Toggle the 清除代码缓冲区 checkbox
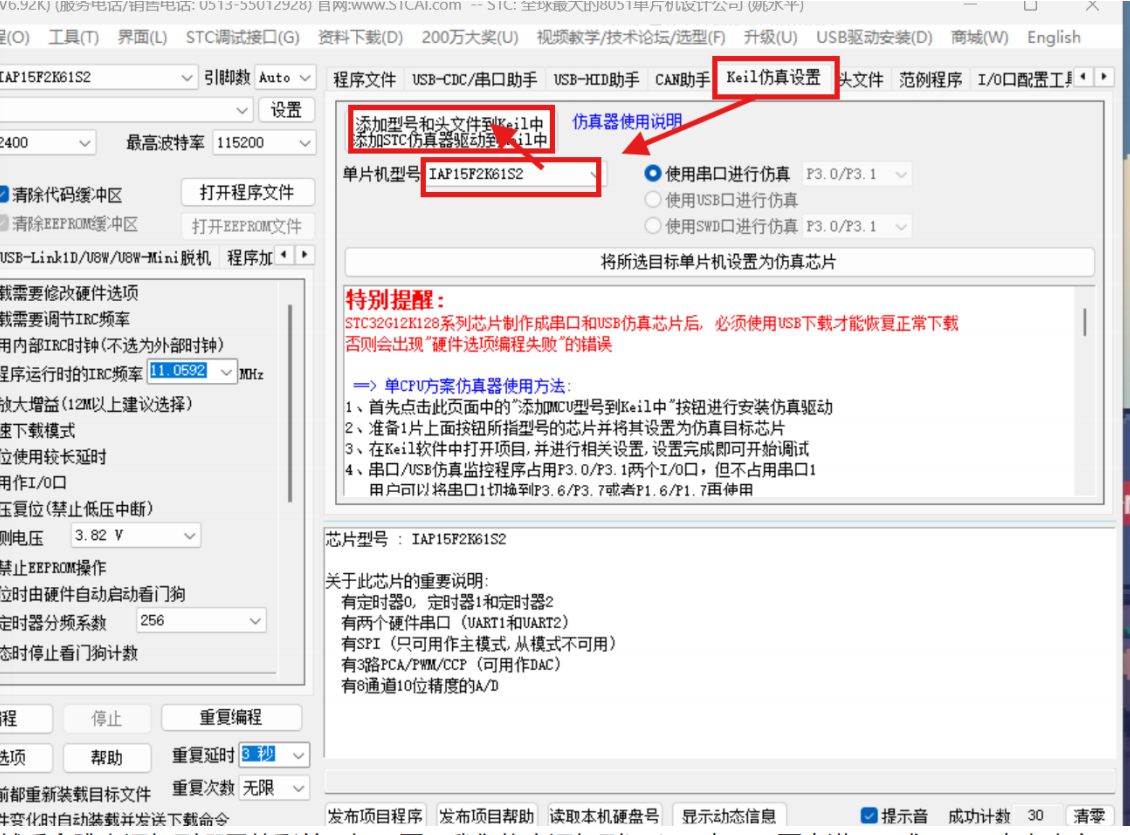The height and width of the screenshot is (835, 1130). pos(4,195)
